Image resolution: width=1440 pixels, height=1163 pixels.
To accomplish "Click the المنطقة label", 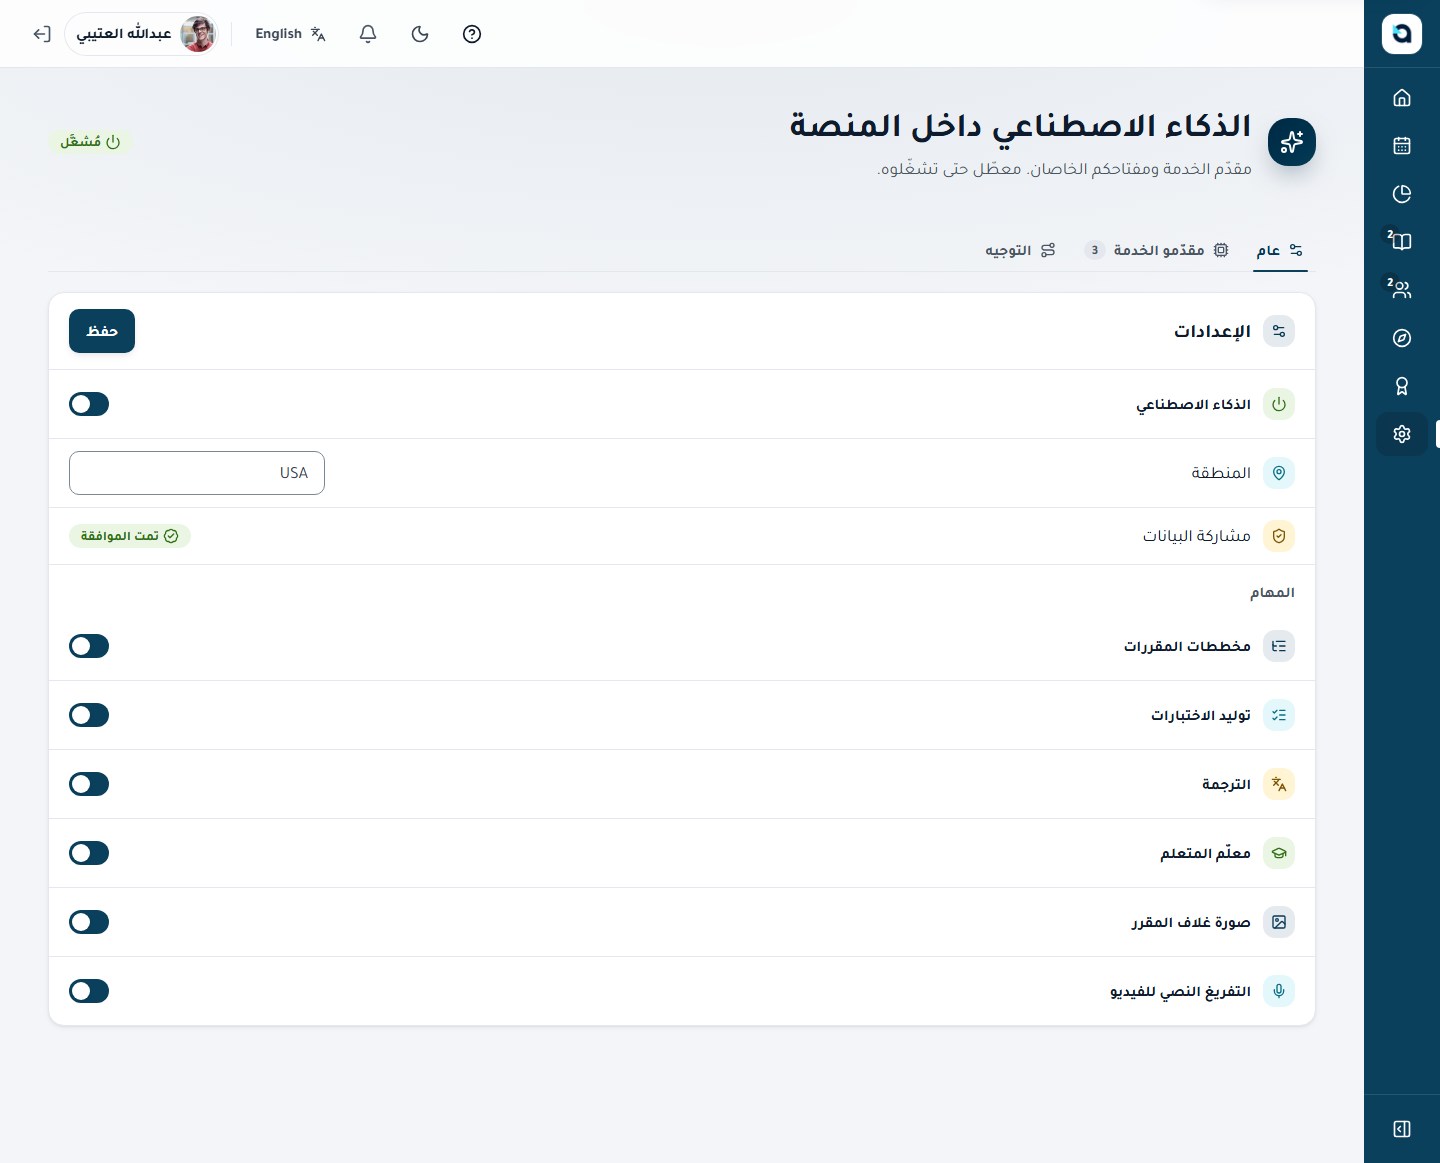I will (1221, 473).
